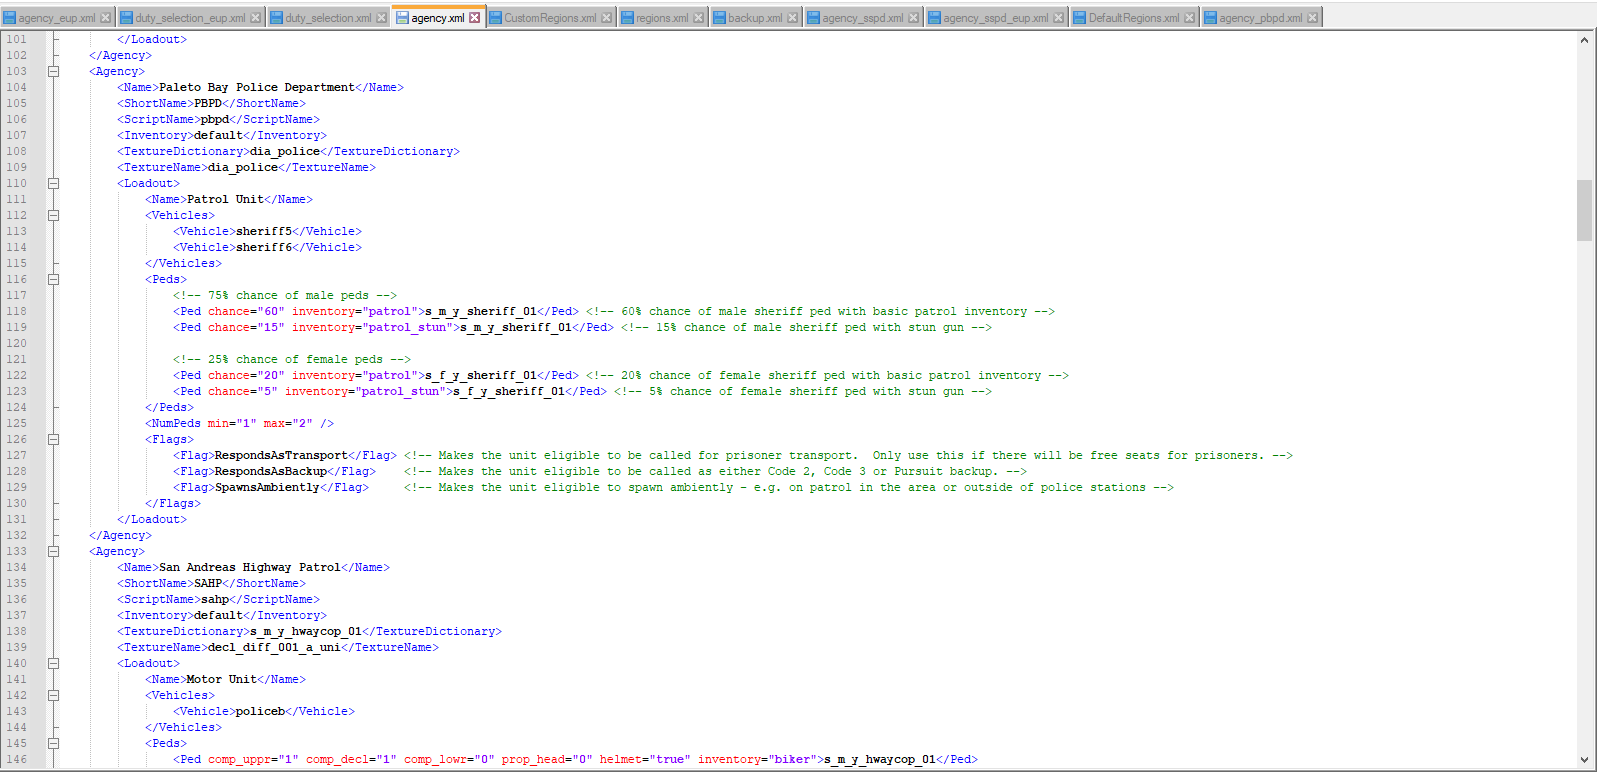Open the agency_sspd.xml tab
Screen dimensions: 1597x772
(862, 18)
